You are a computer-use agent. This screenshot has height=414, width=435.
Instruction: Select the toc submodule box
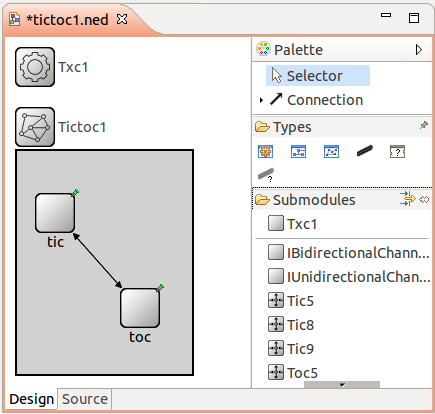click(140, 308)
